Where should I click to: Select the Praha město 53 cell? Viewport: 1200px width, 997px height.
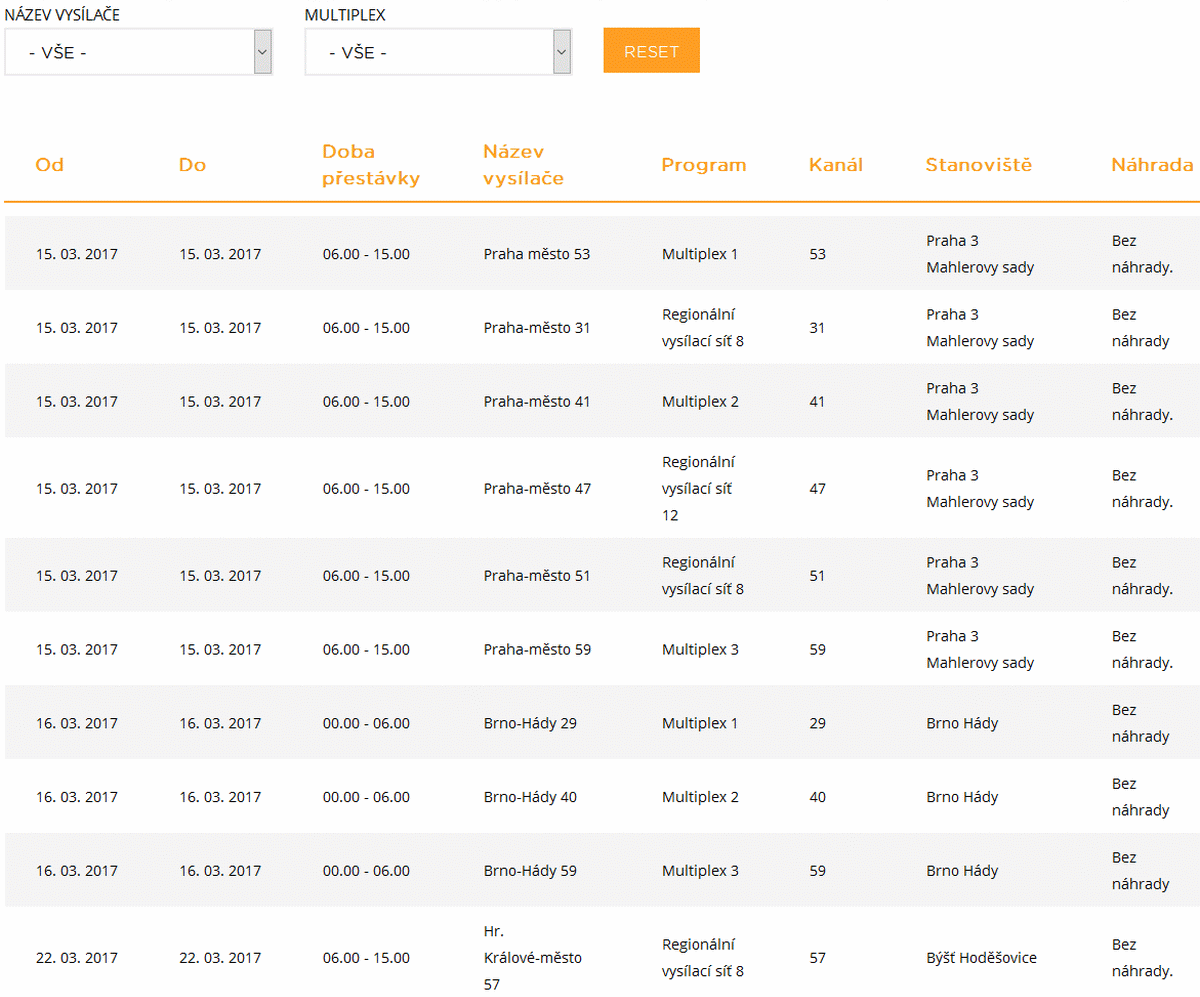(537, 254)
